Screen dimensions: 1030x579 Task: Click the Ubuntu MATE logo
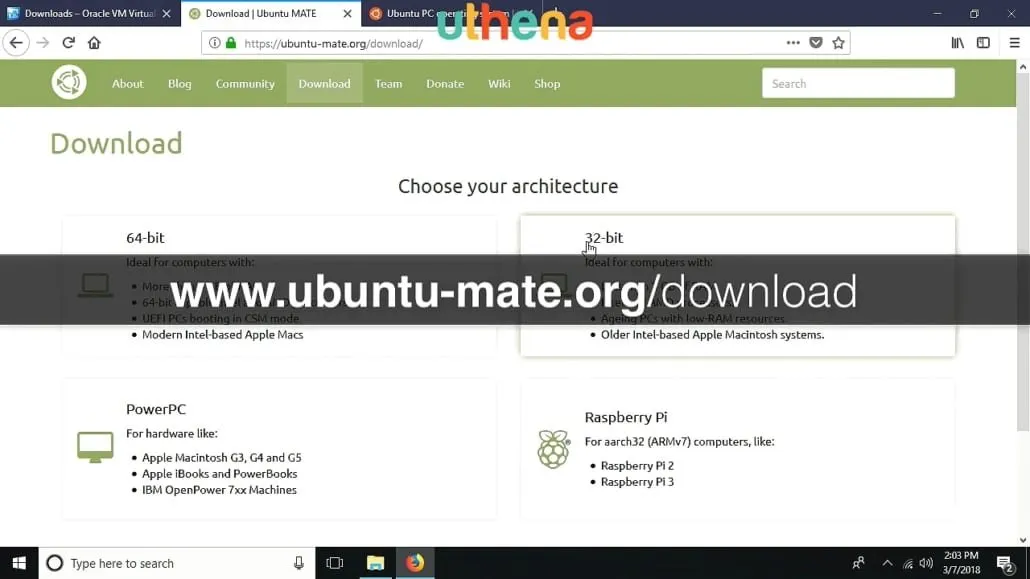(69, 83)
